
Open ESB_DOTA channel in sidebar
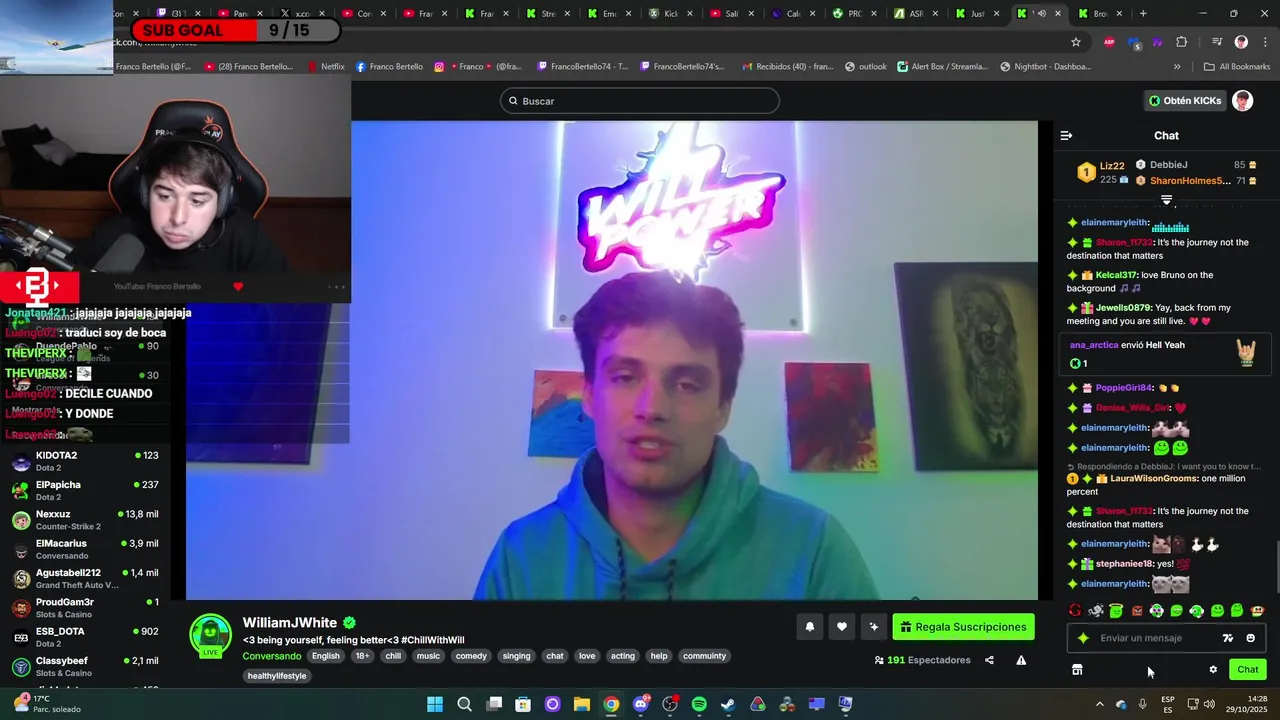[85, 637]
